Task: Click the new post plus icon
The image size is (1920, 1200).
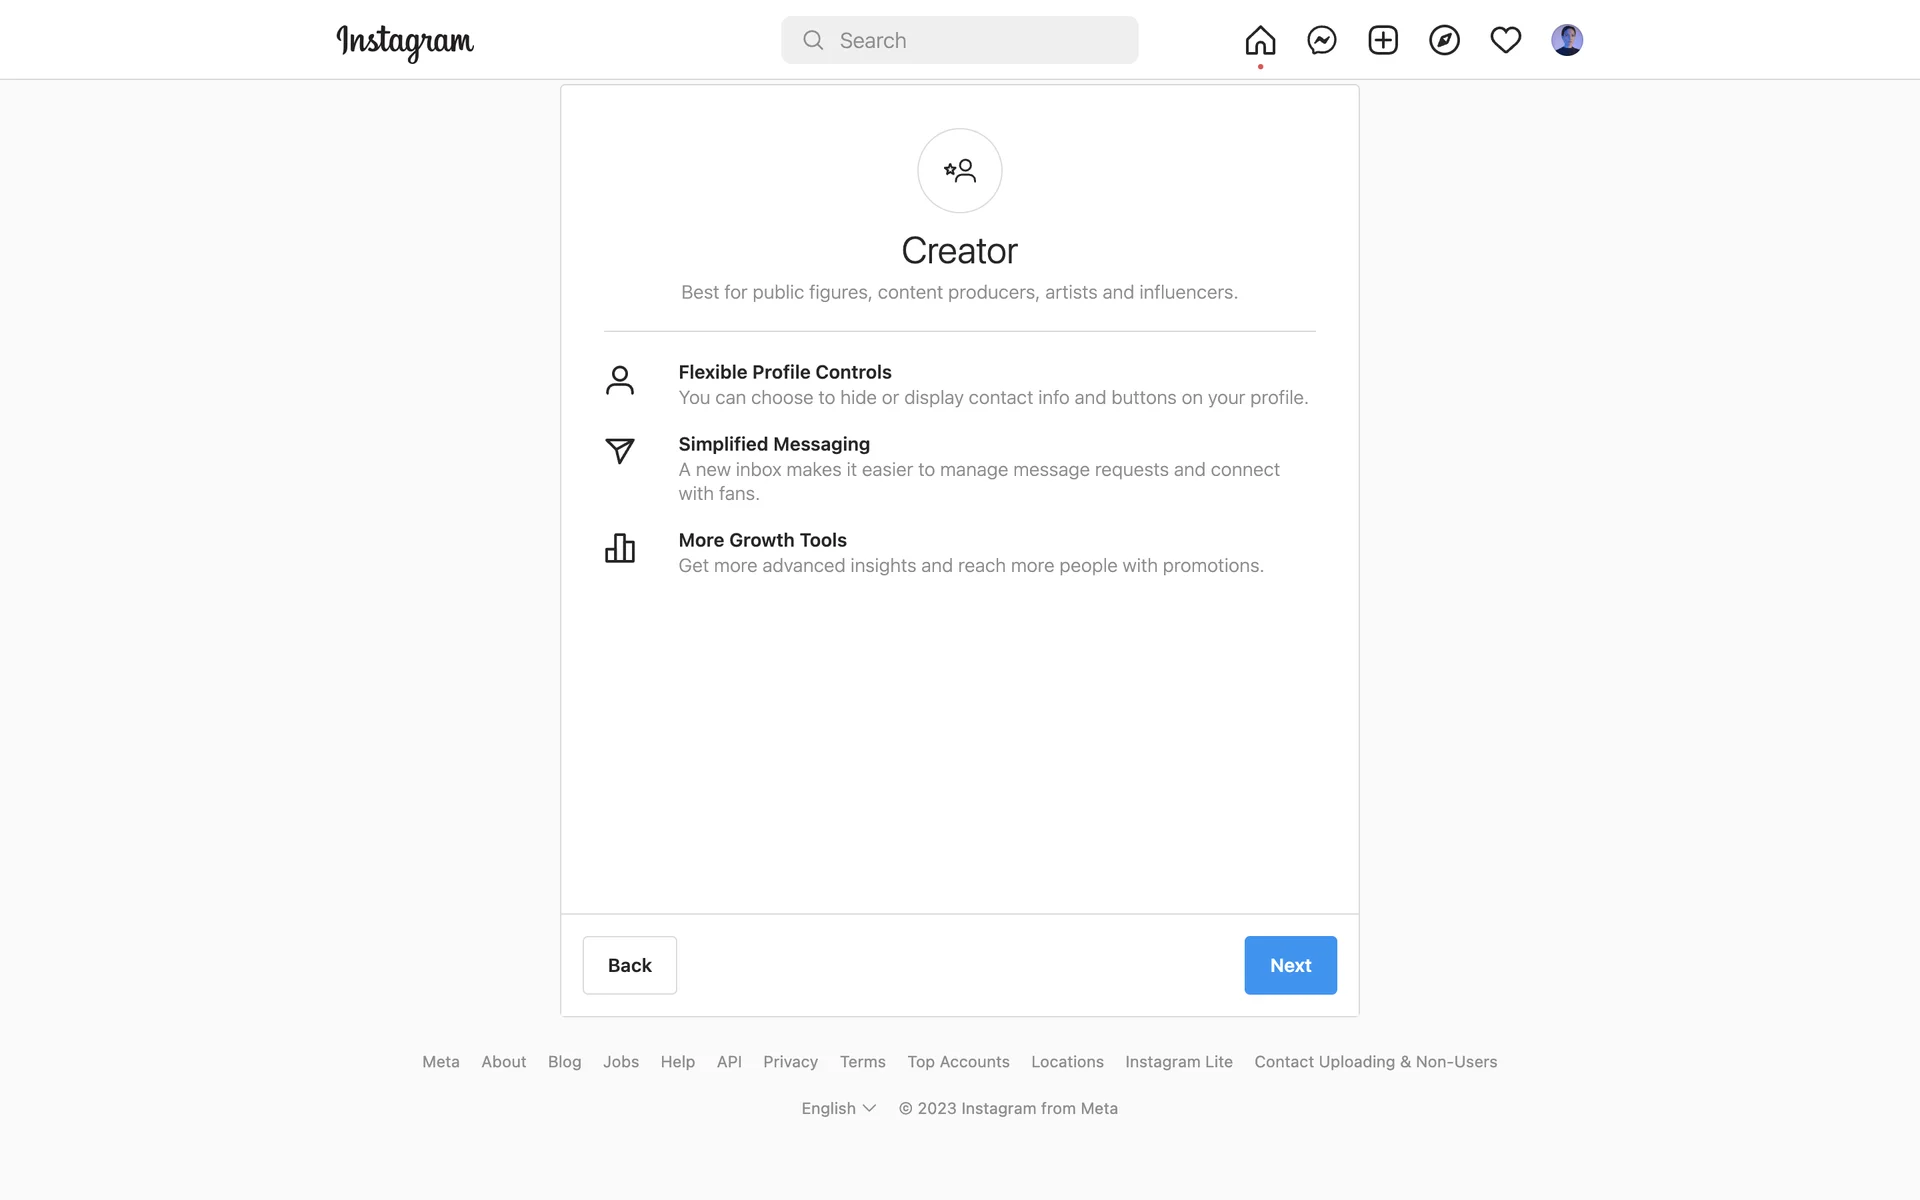Action: coord(1383,41)
